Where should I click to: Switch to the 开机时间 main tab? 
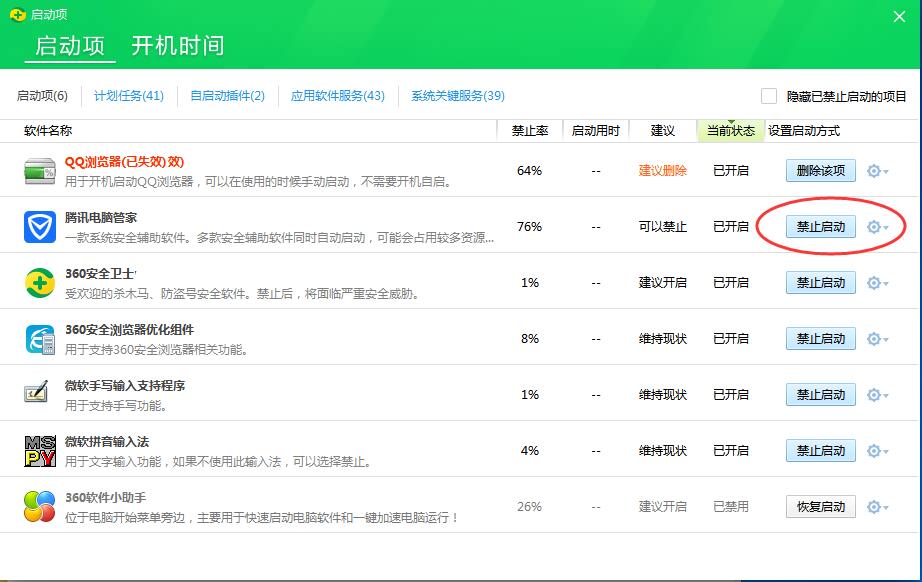pos(178,46)
